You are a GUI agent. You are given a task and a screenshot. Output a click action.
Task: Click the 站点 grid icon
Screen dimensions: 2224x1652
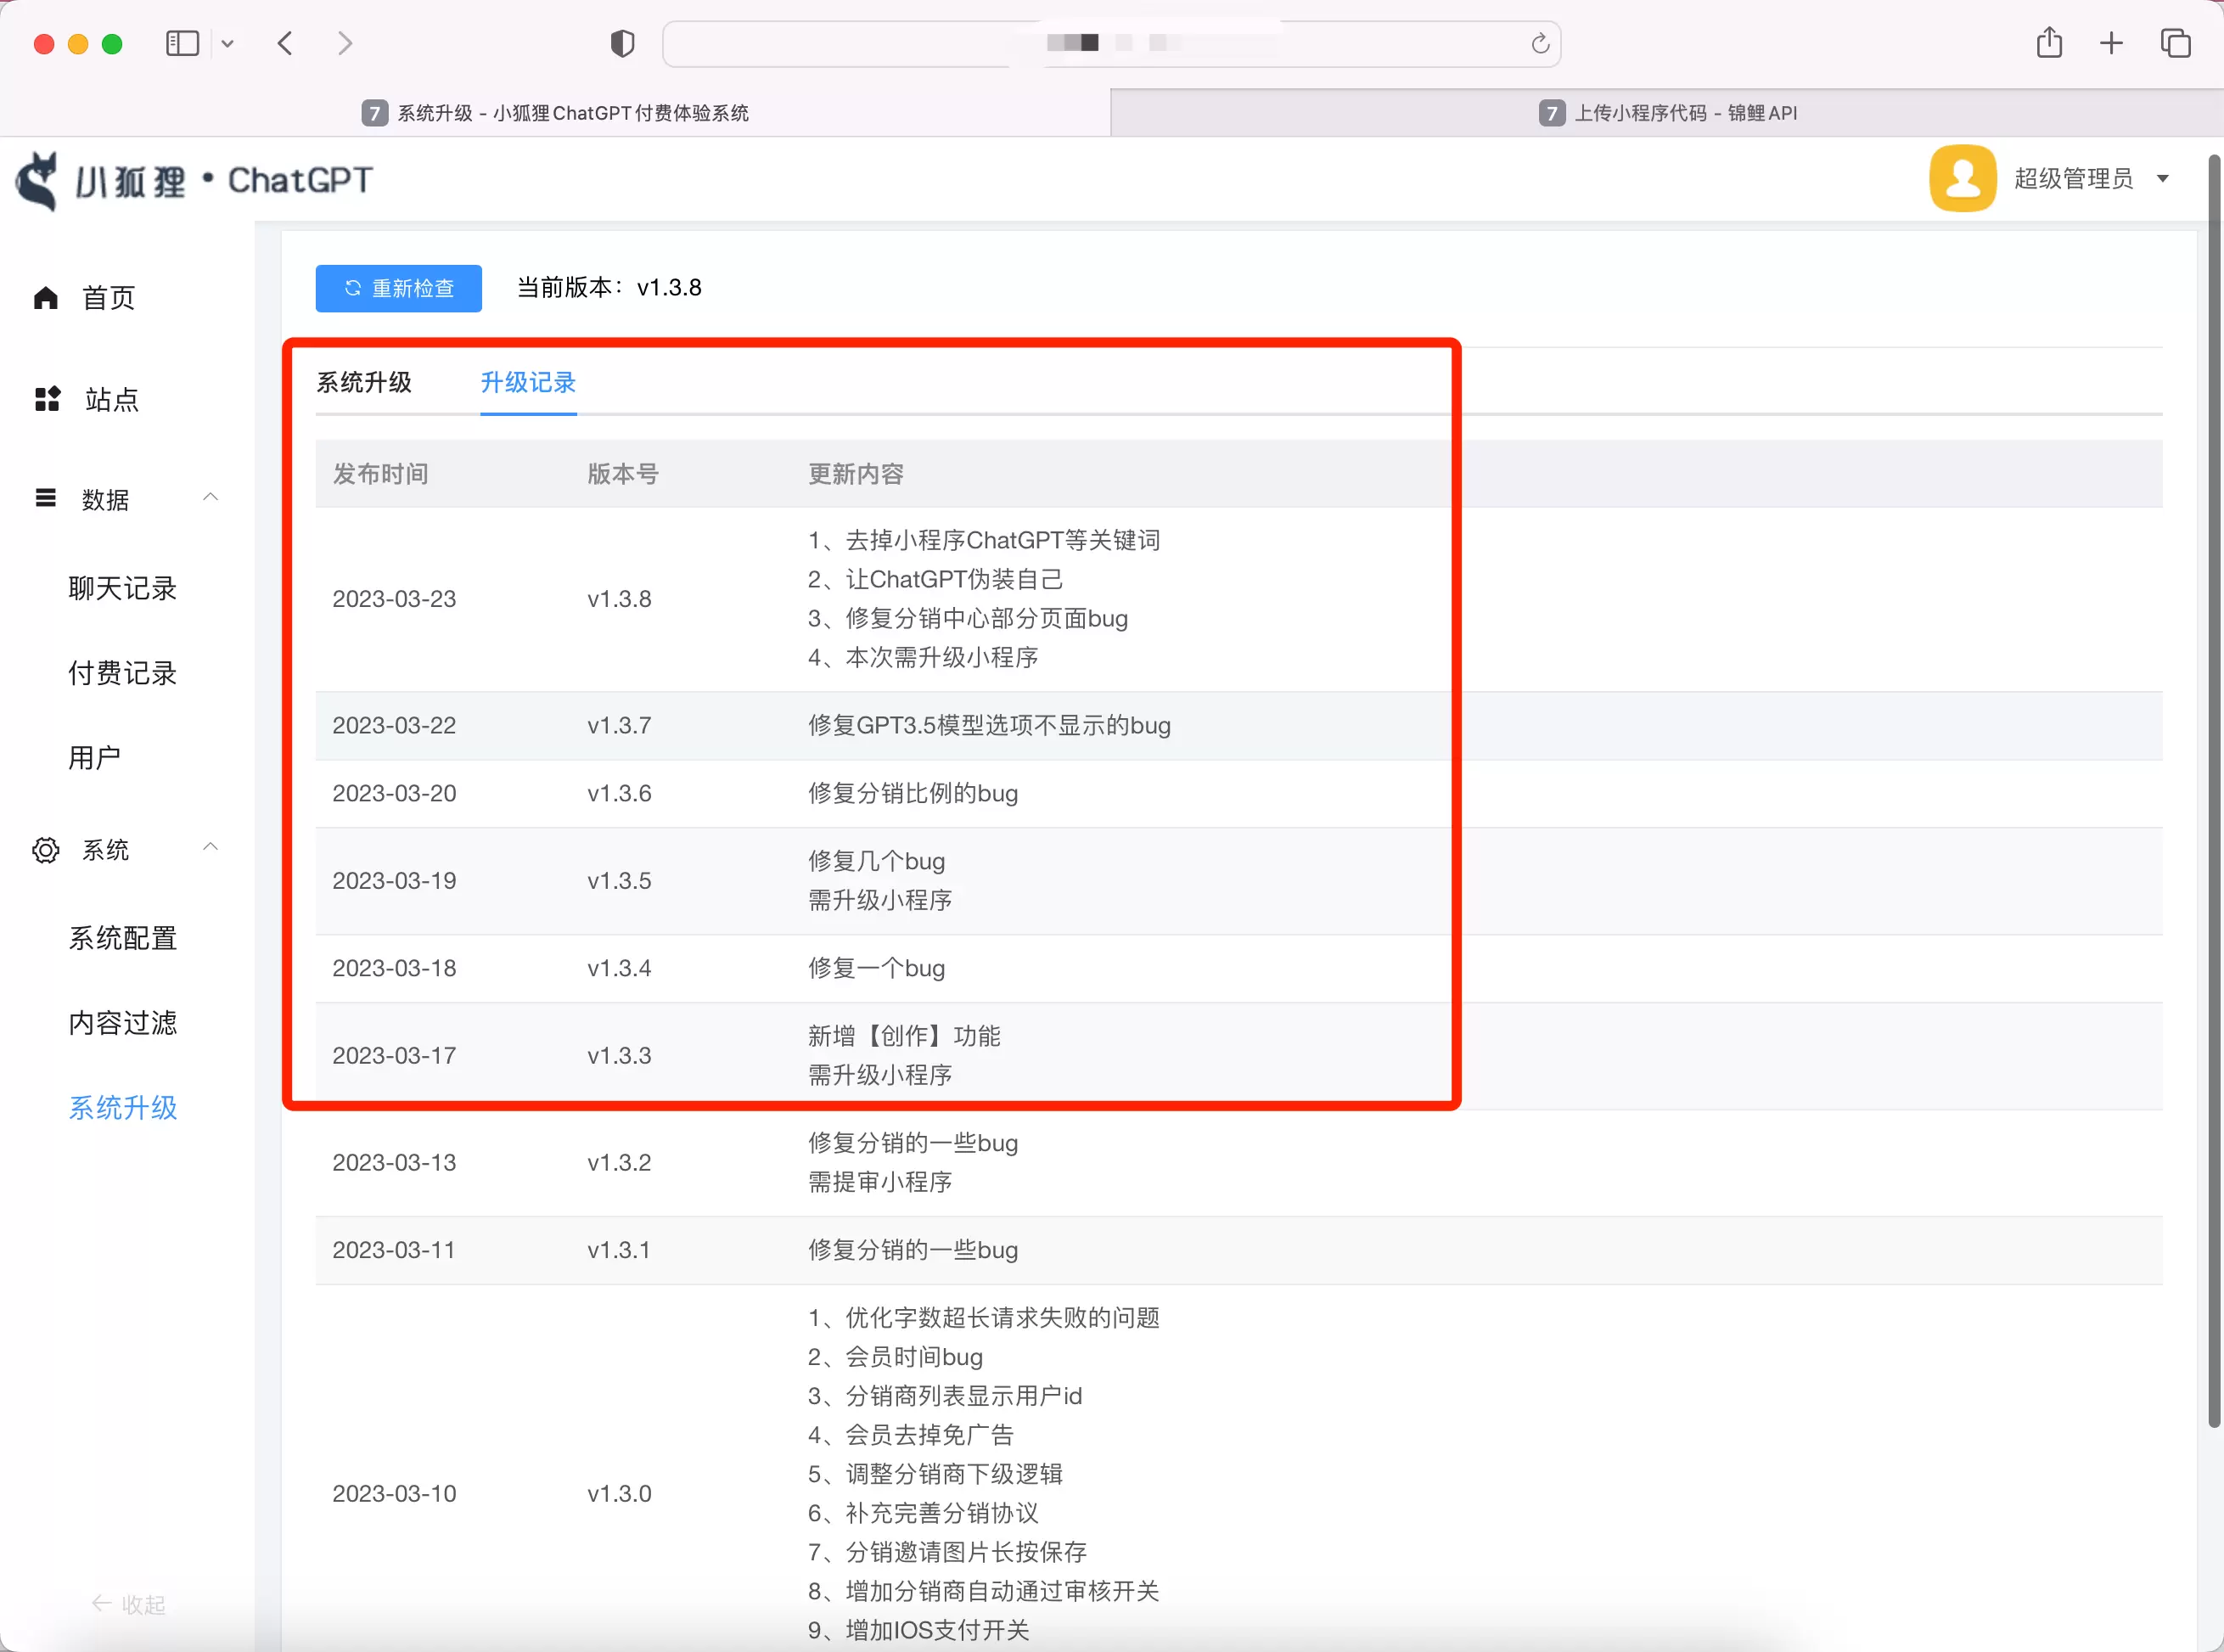[47, 399]
